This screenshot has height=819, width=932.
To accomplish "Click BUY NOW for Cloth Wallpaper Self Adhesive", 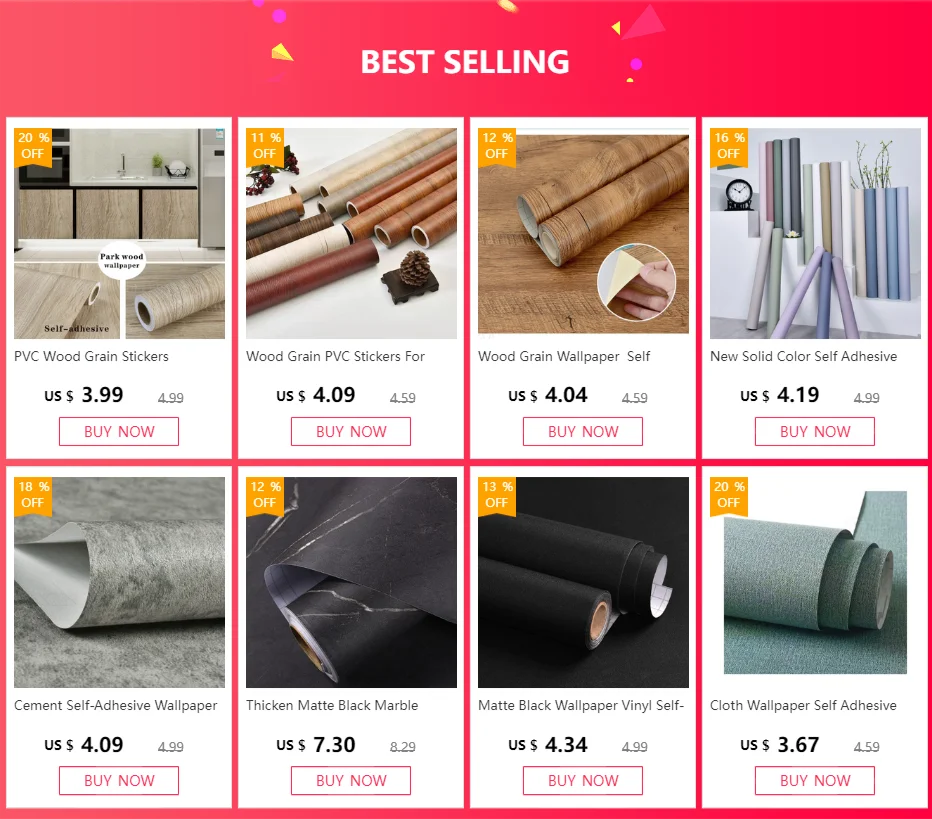I will click(815, 780).
